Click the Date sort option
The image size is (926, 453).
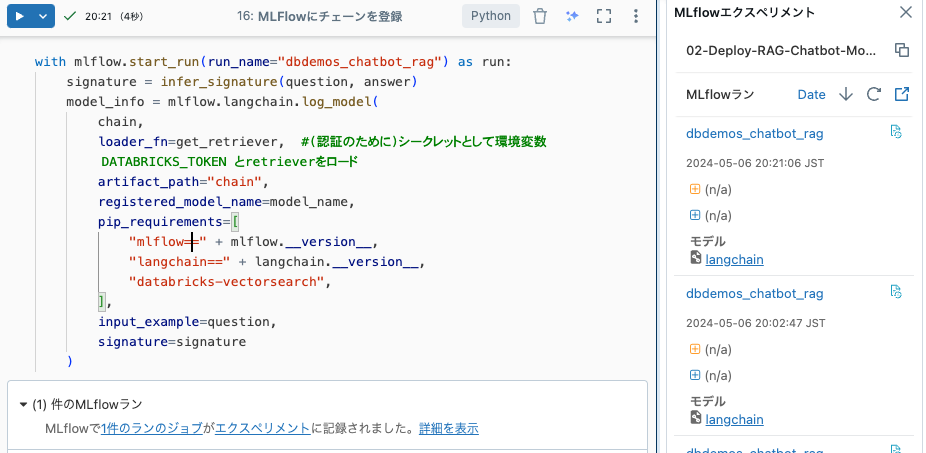point(811,94)
